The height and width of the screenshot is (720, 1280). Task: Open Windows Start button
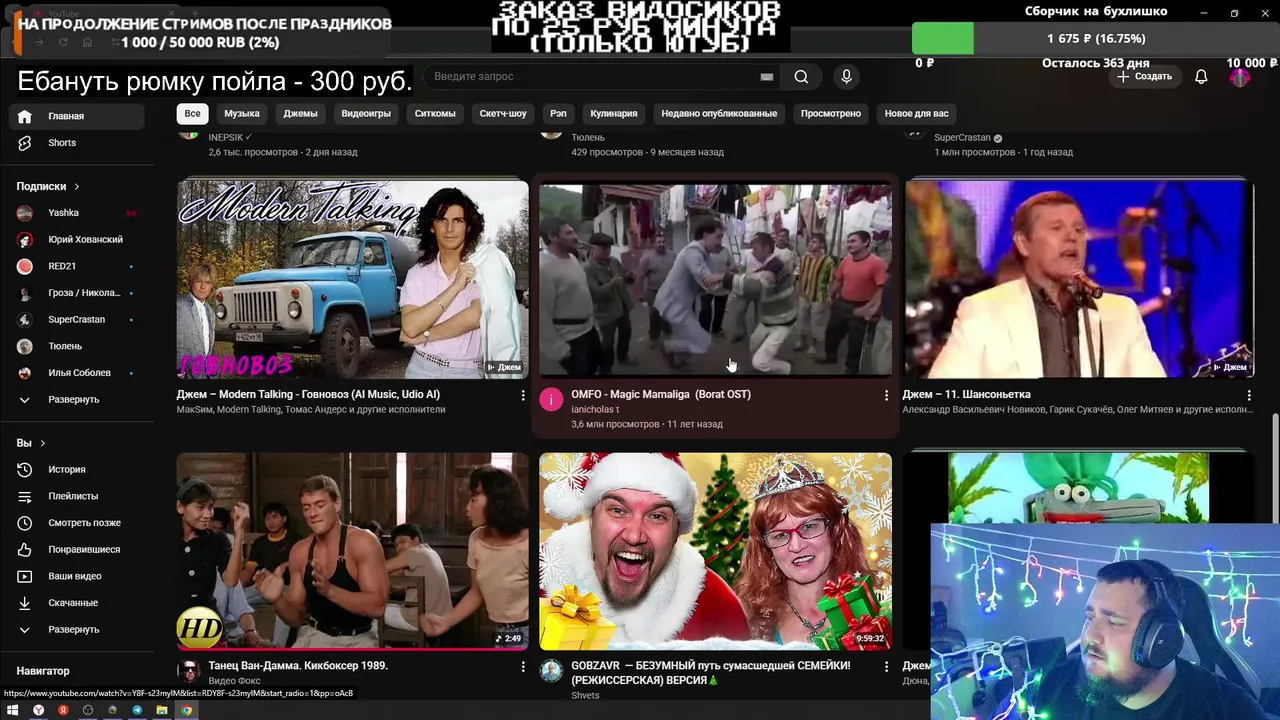coord(13,710)
